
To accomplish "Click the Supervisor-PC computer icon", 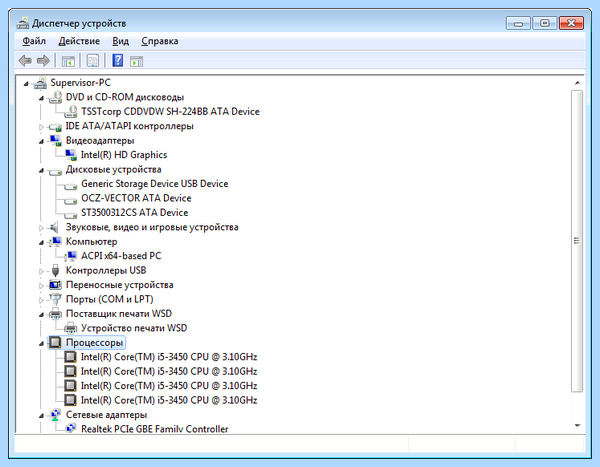I will point(41,83).
